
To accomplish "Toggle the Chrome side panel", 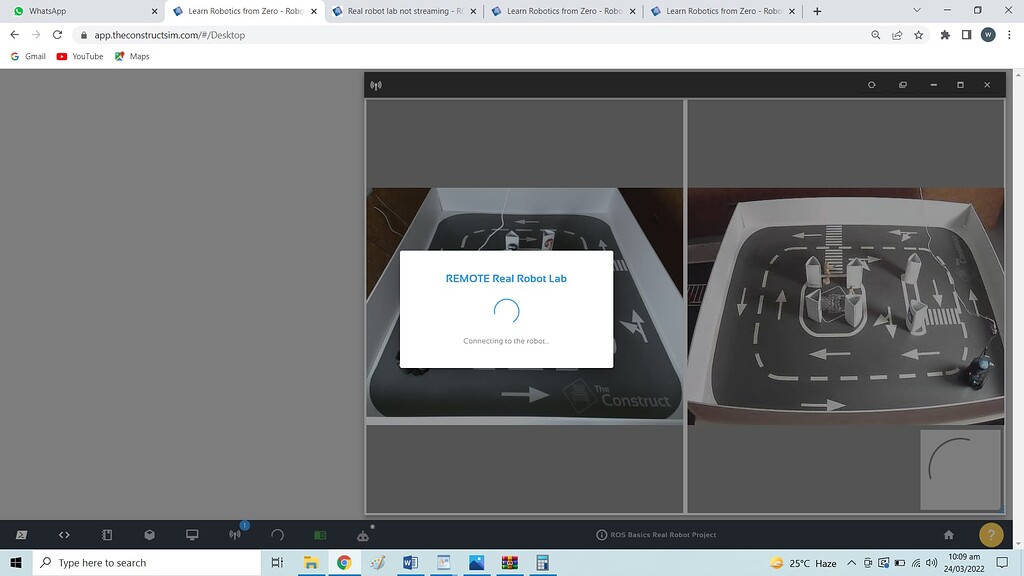I will 967,35.
